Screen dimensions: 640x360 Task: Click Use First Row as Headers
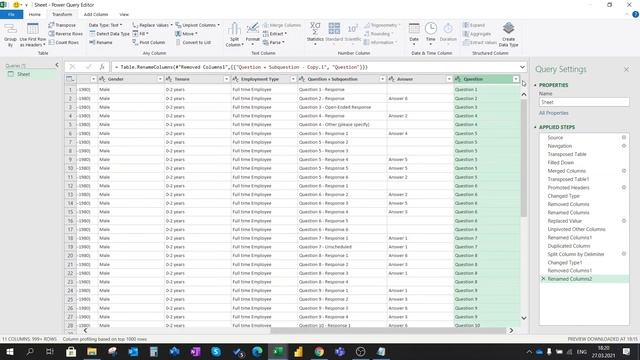[33, 35]
